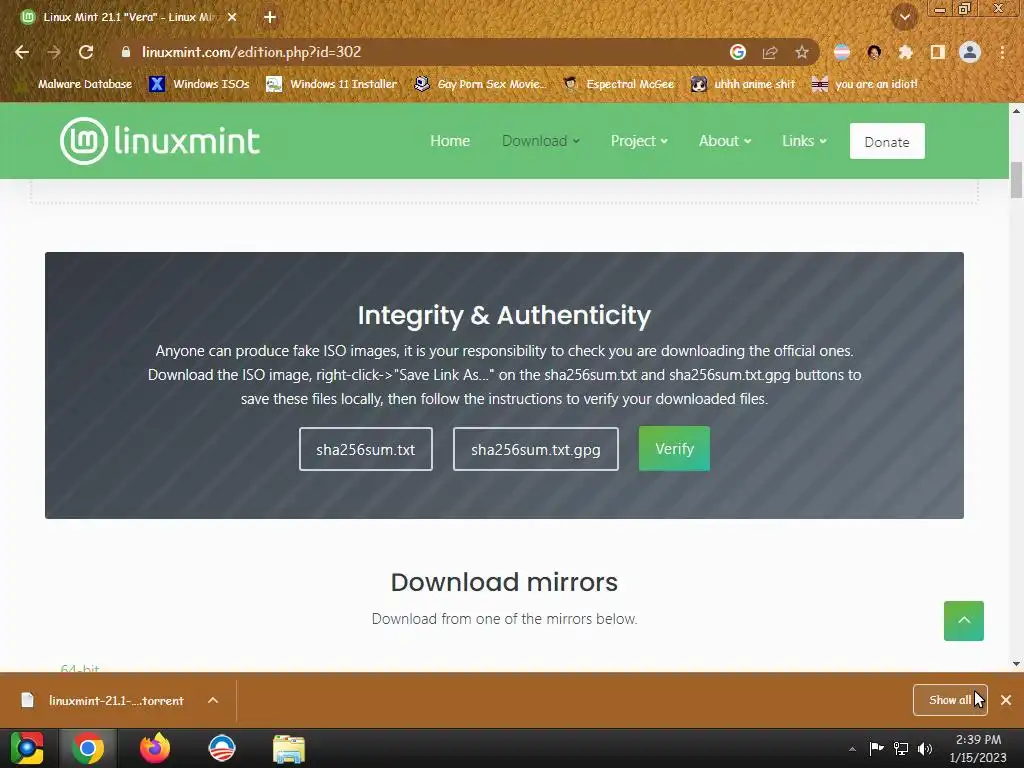Click the sha256sum.txt.gpg button
The height and width of the screenshot is (768, 1024).
(536, 449)
